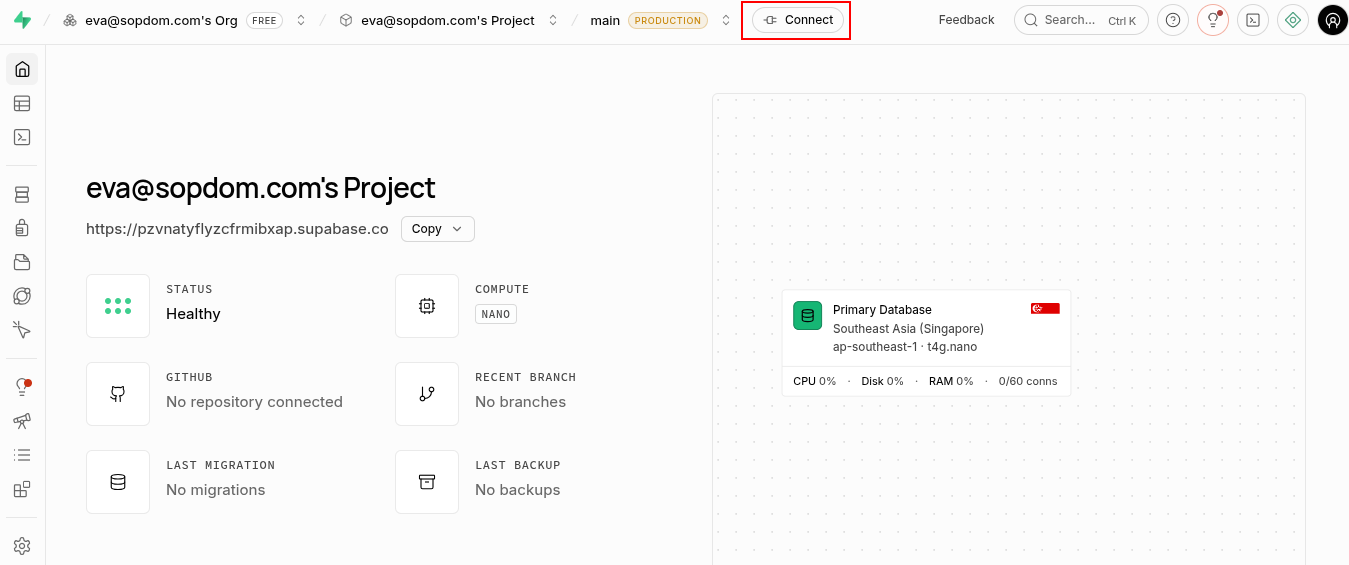The height and width of the screenshot is (565, 1349).
Task: Open the Reports telescope icon
Action: (x=22, y=421)
